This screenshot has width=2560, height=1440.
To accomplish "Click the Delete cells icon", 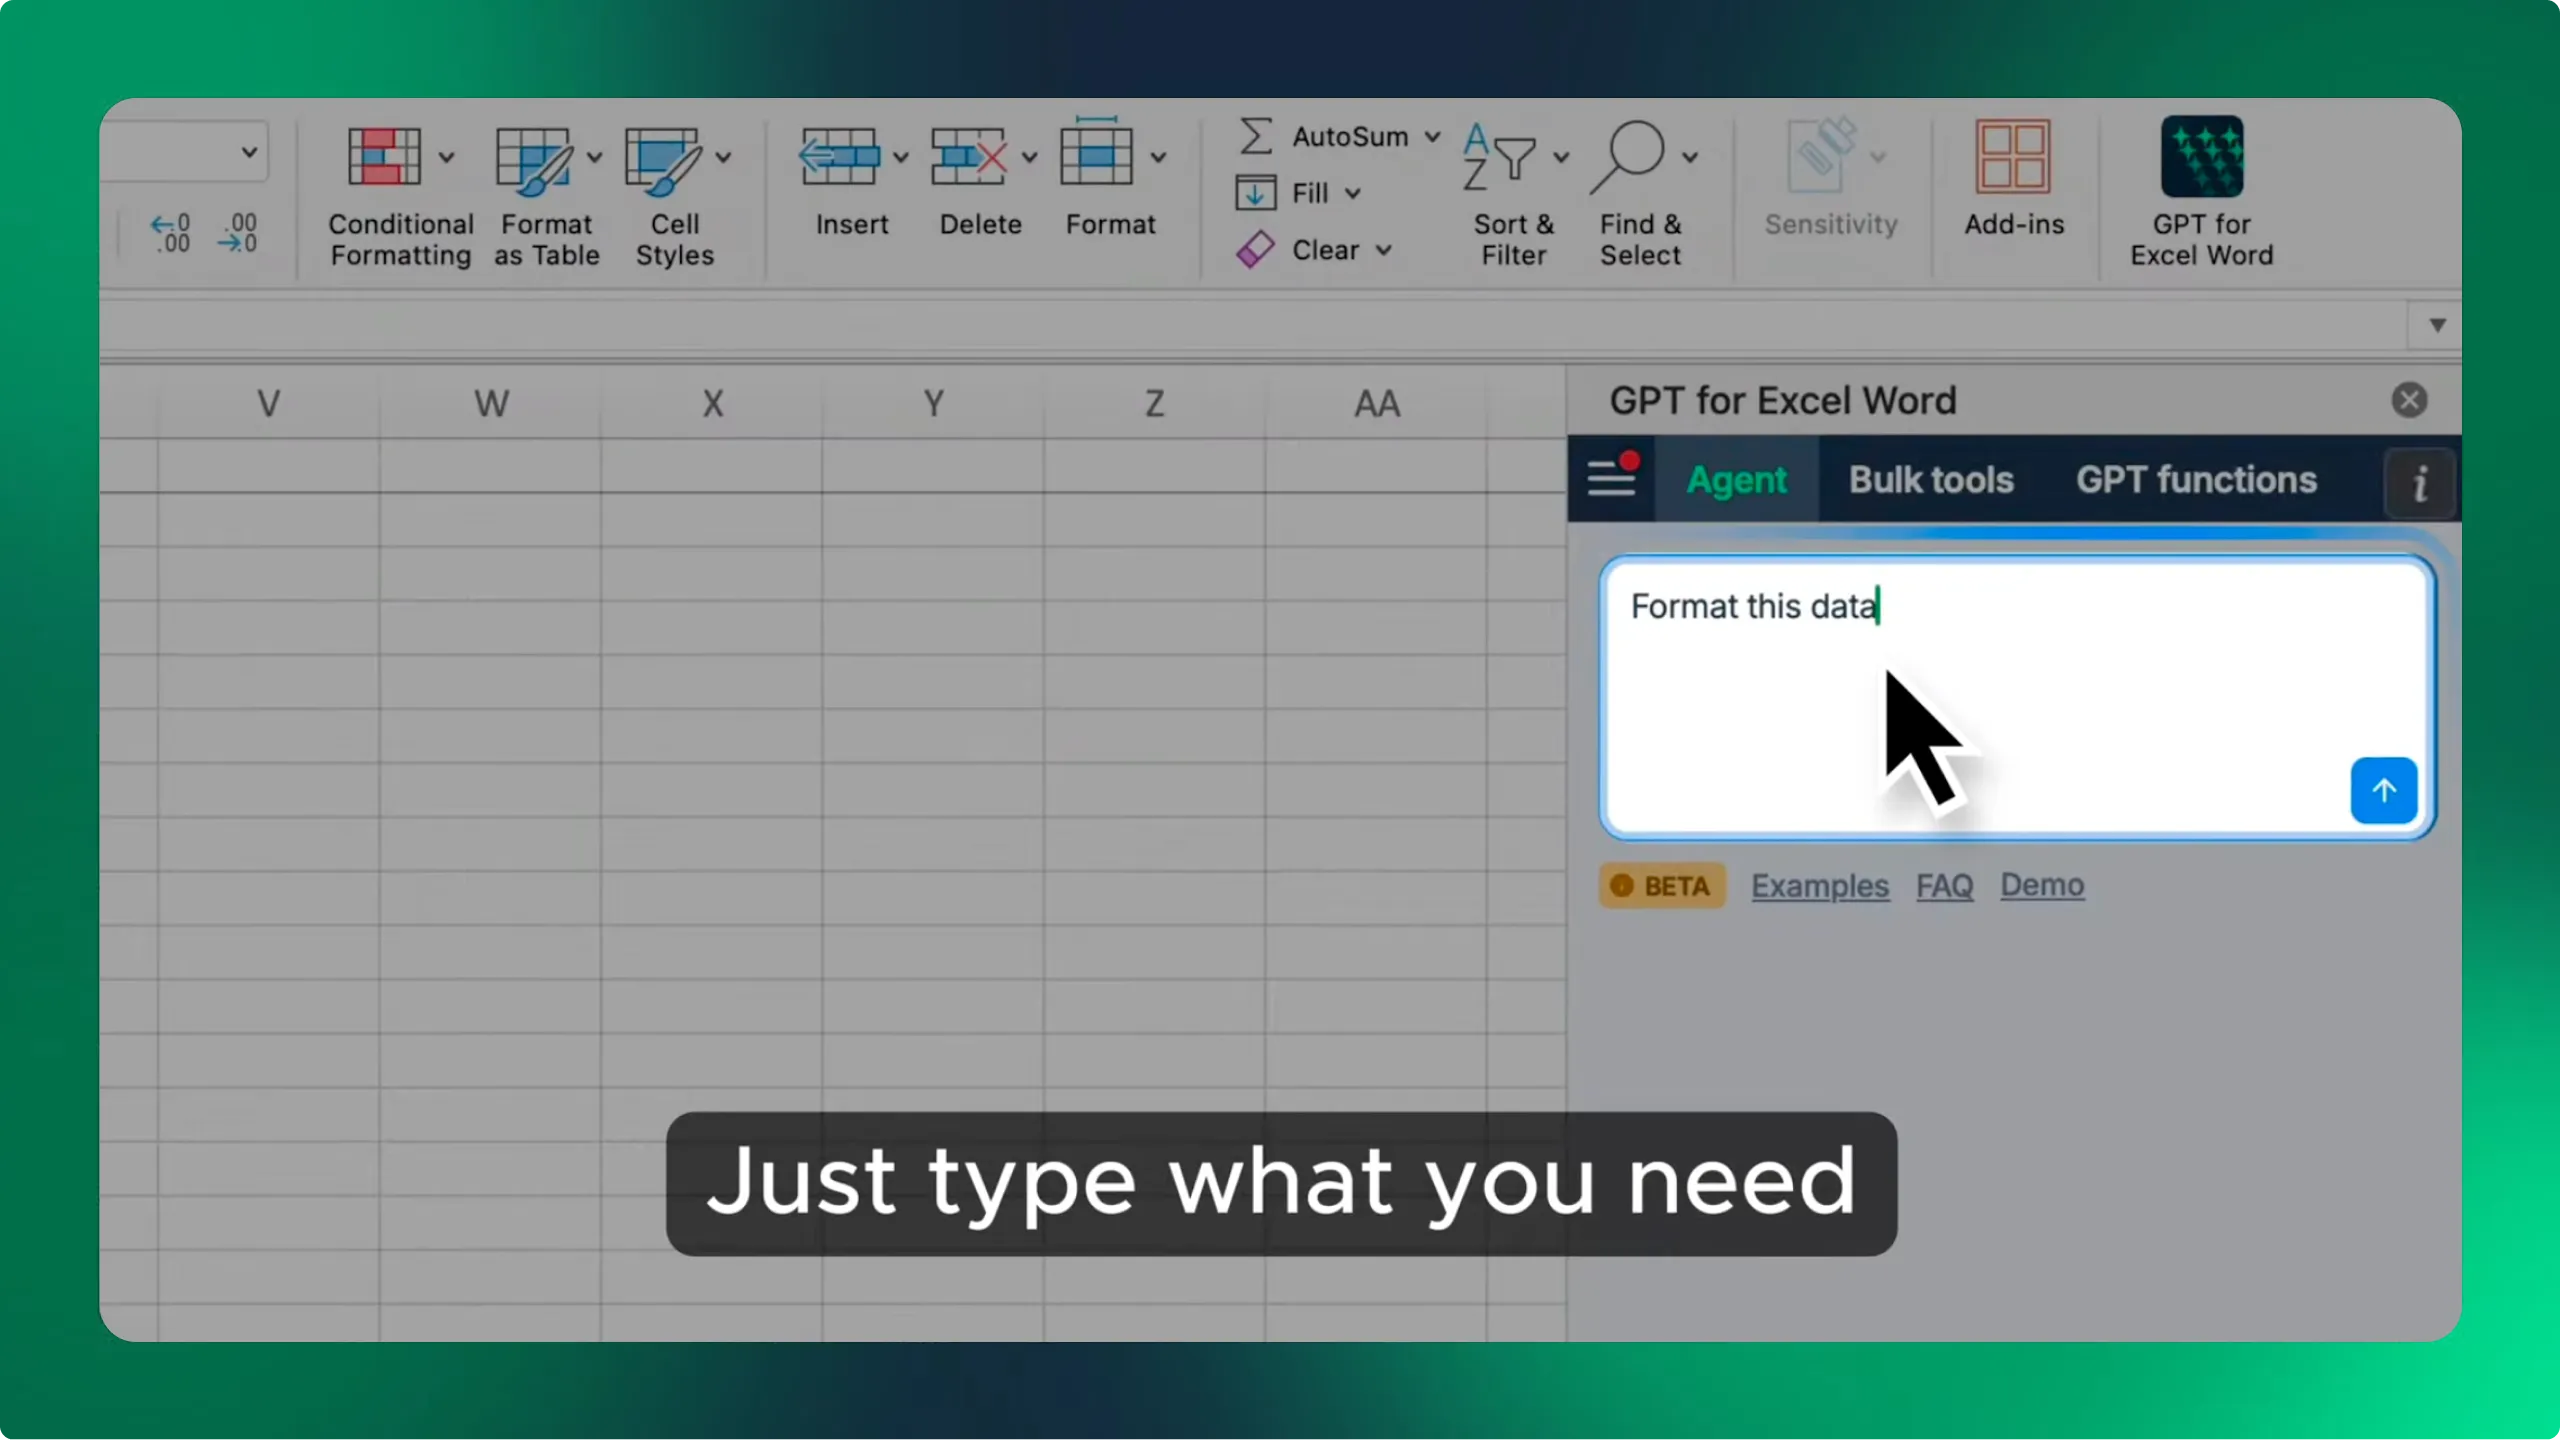I will coord(967,157).
